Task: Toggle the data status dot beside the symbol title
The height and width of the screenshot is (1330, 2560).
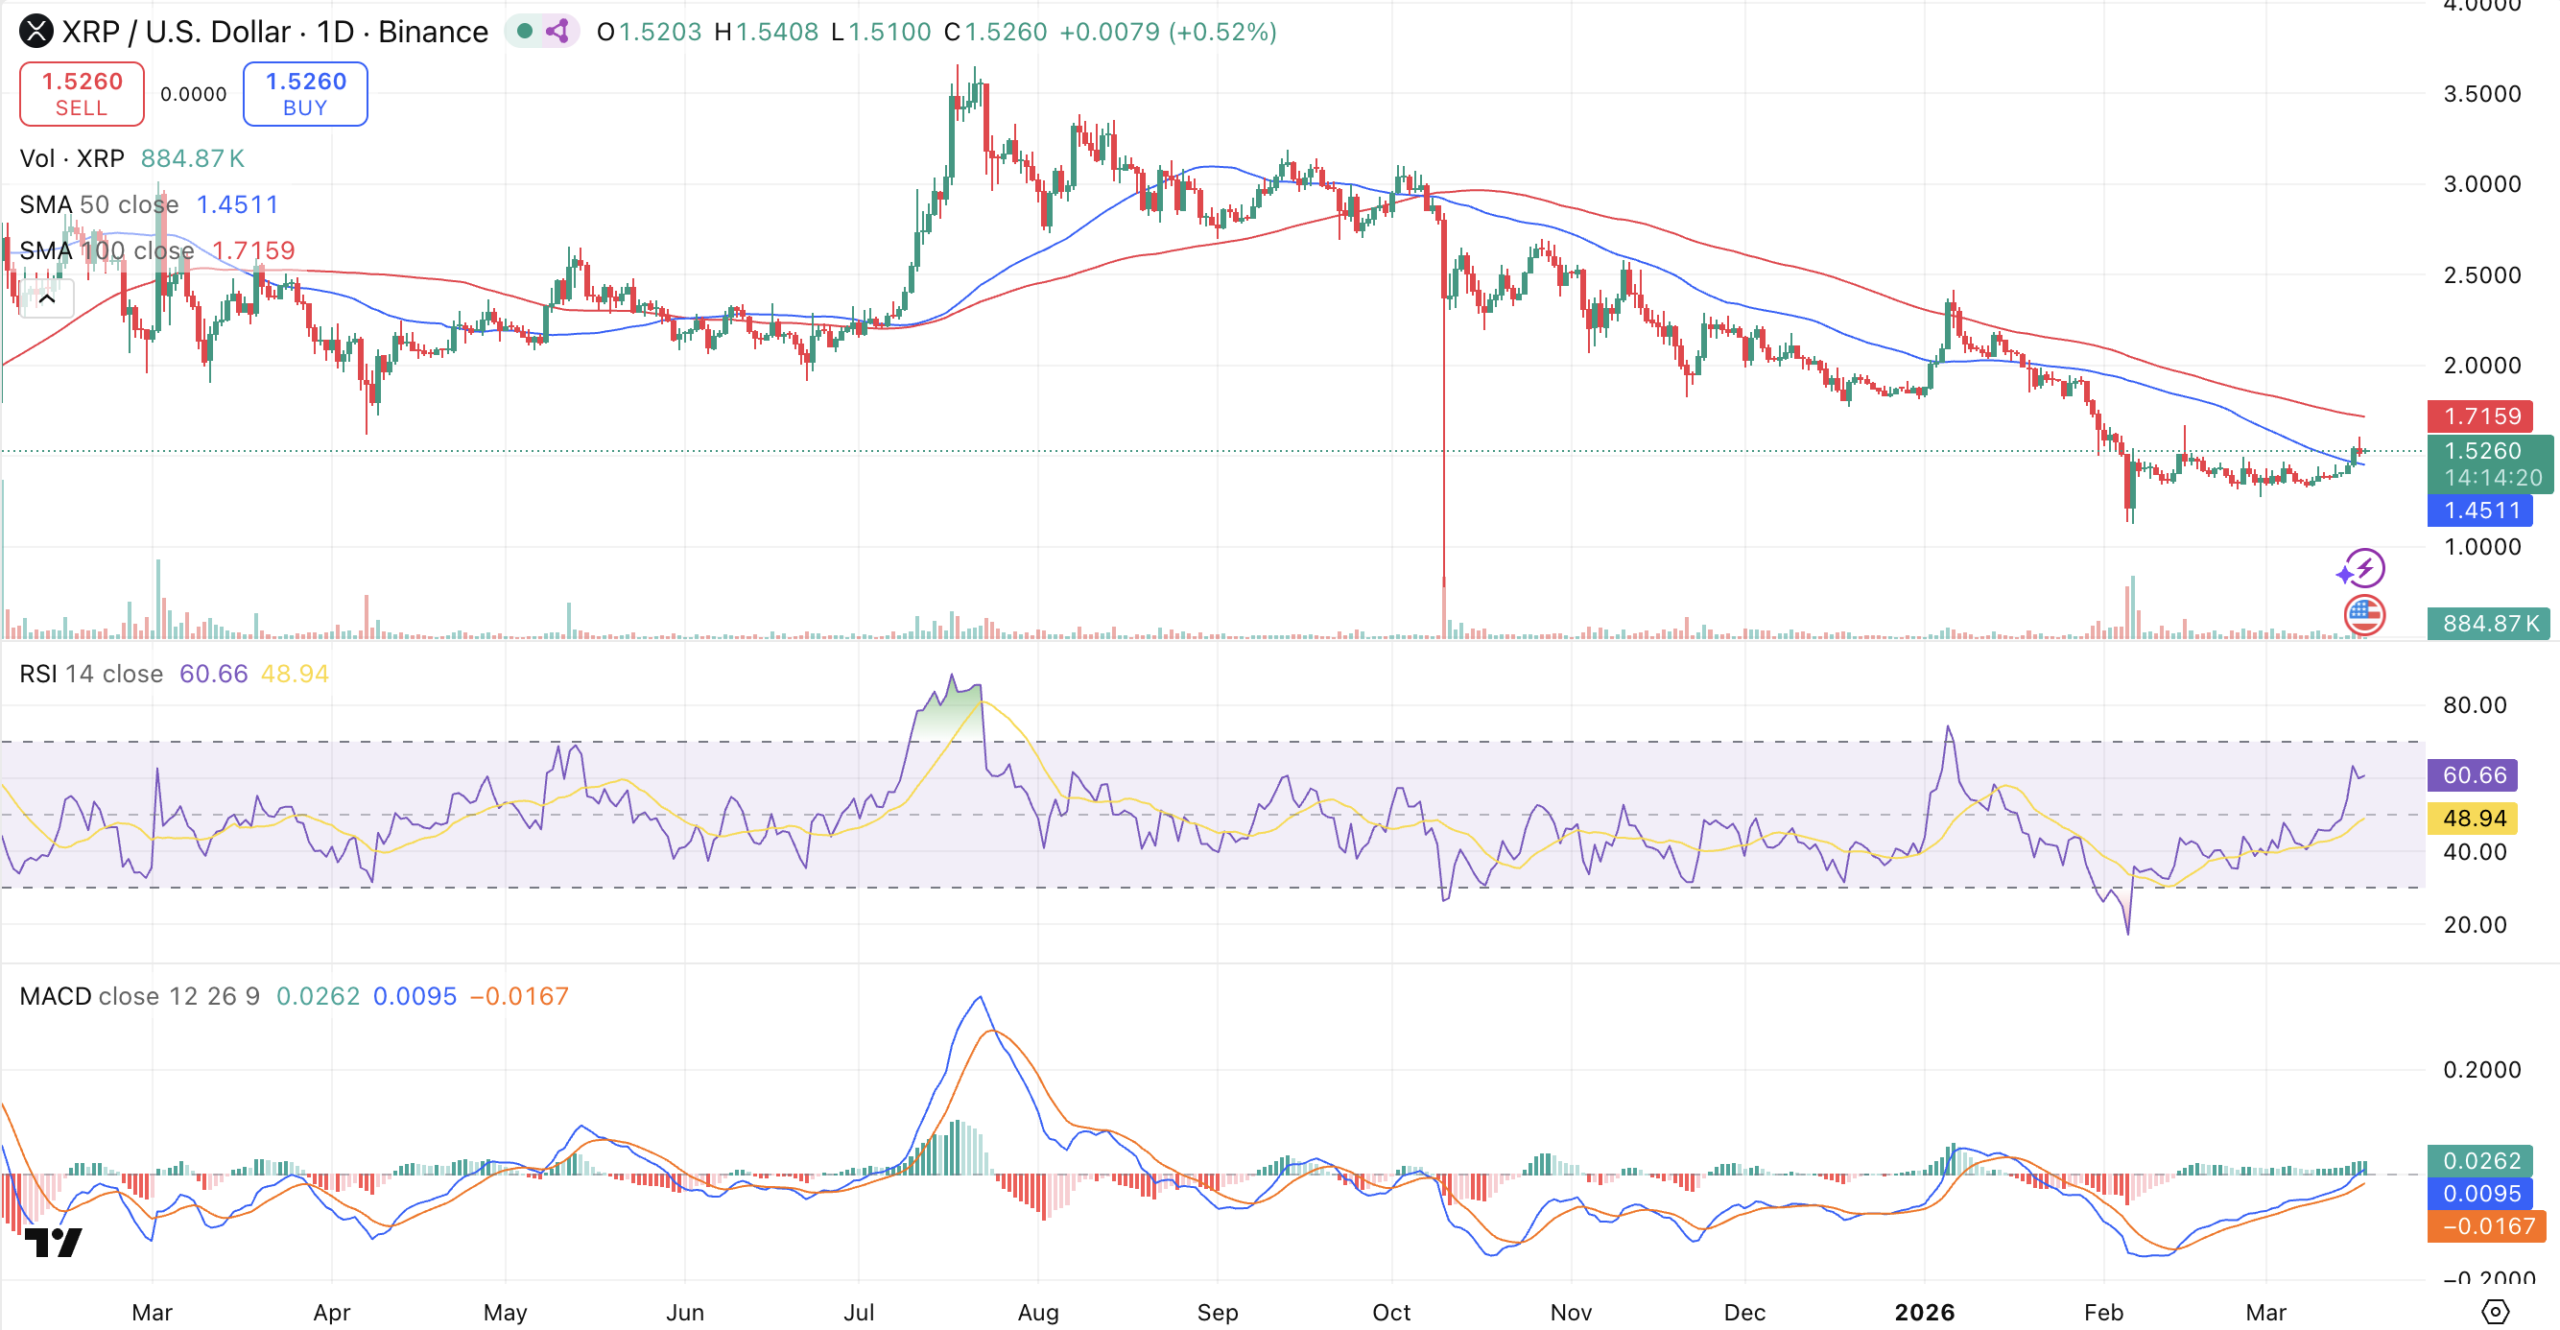Action: (x=524, y=32)
